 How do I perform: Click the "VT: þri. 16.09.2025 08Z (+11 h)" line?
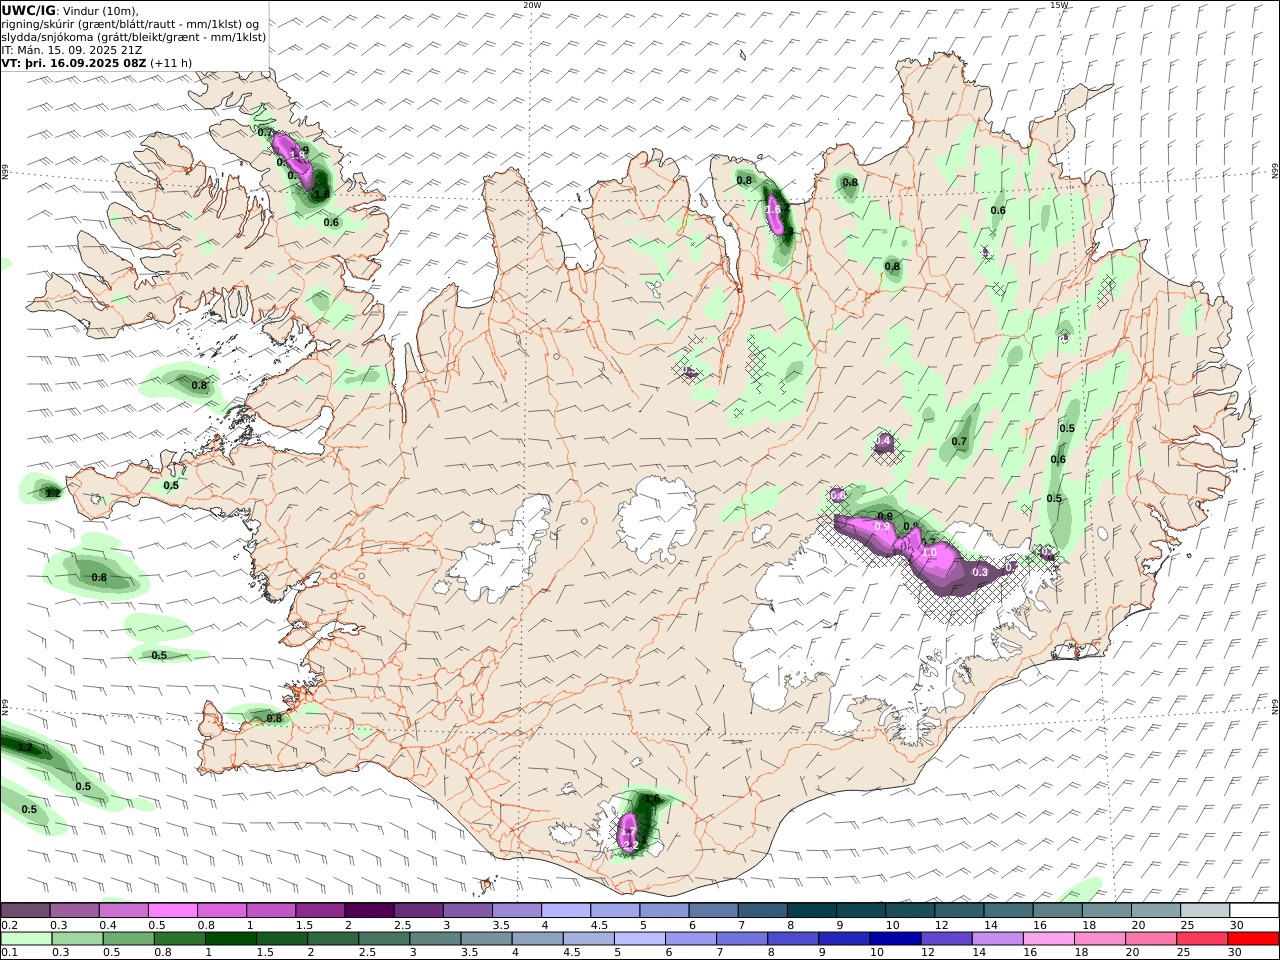click(97, 62)
